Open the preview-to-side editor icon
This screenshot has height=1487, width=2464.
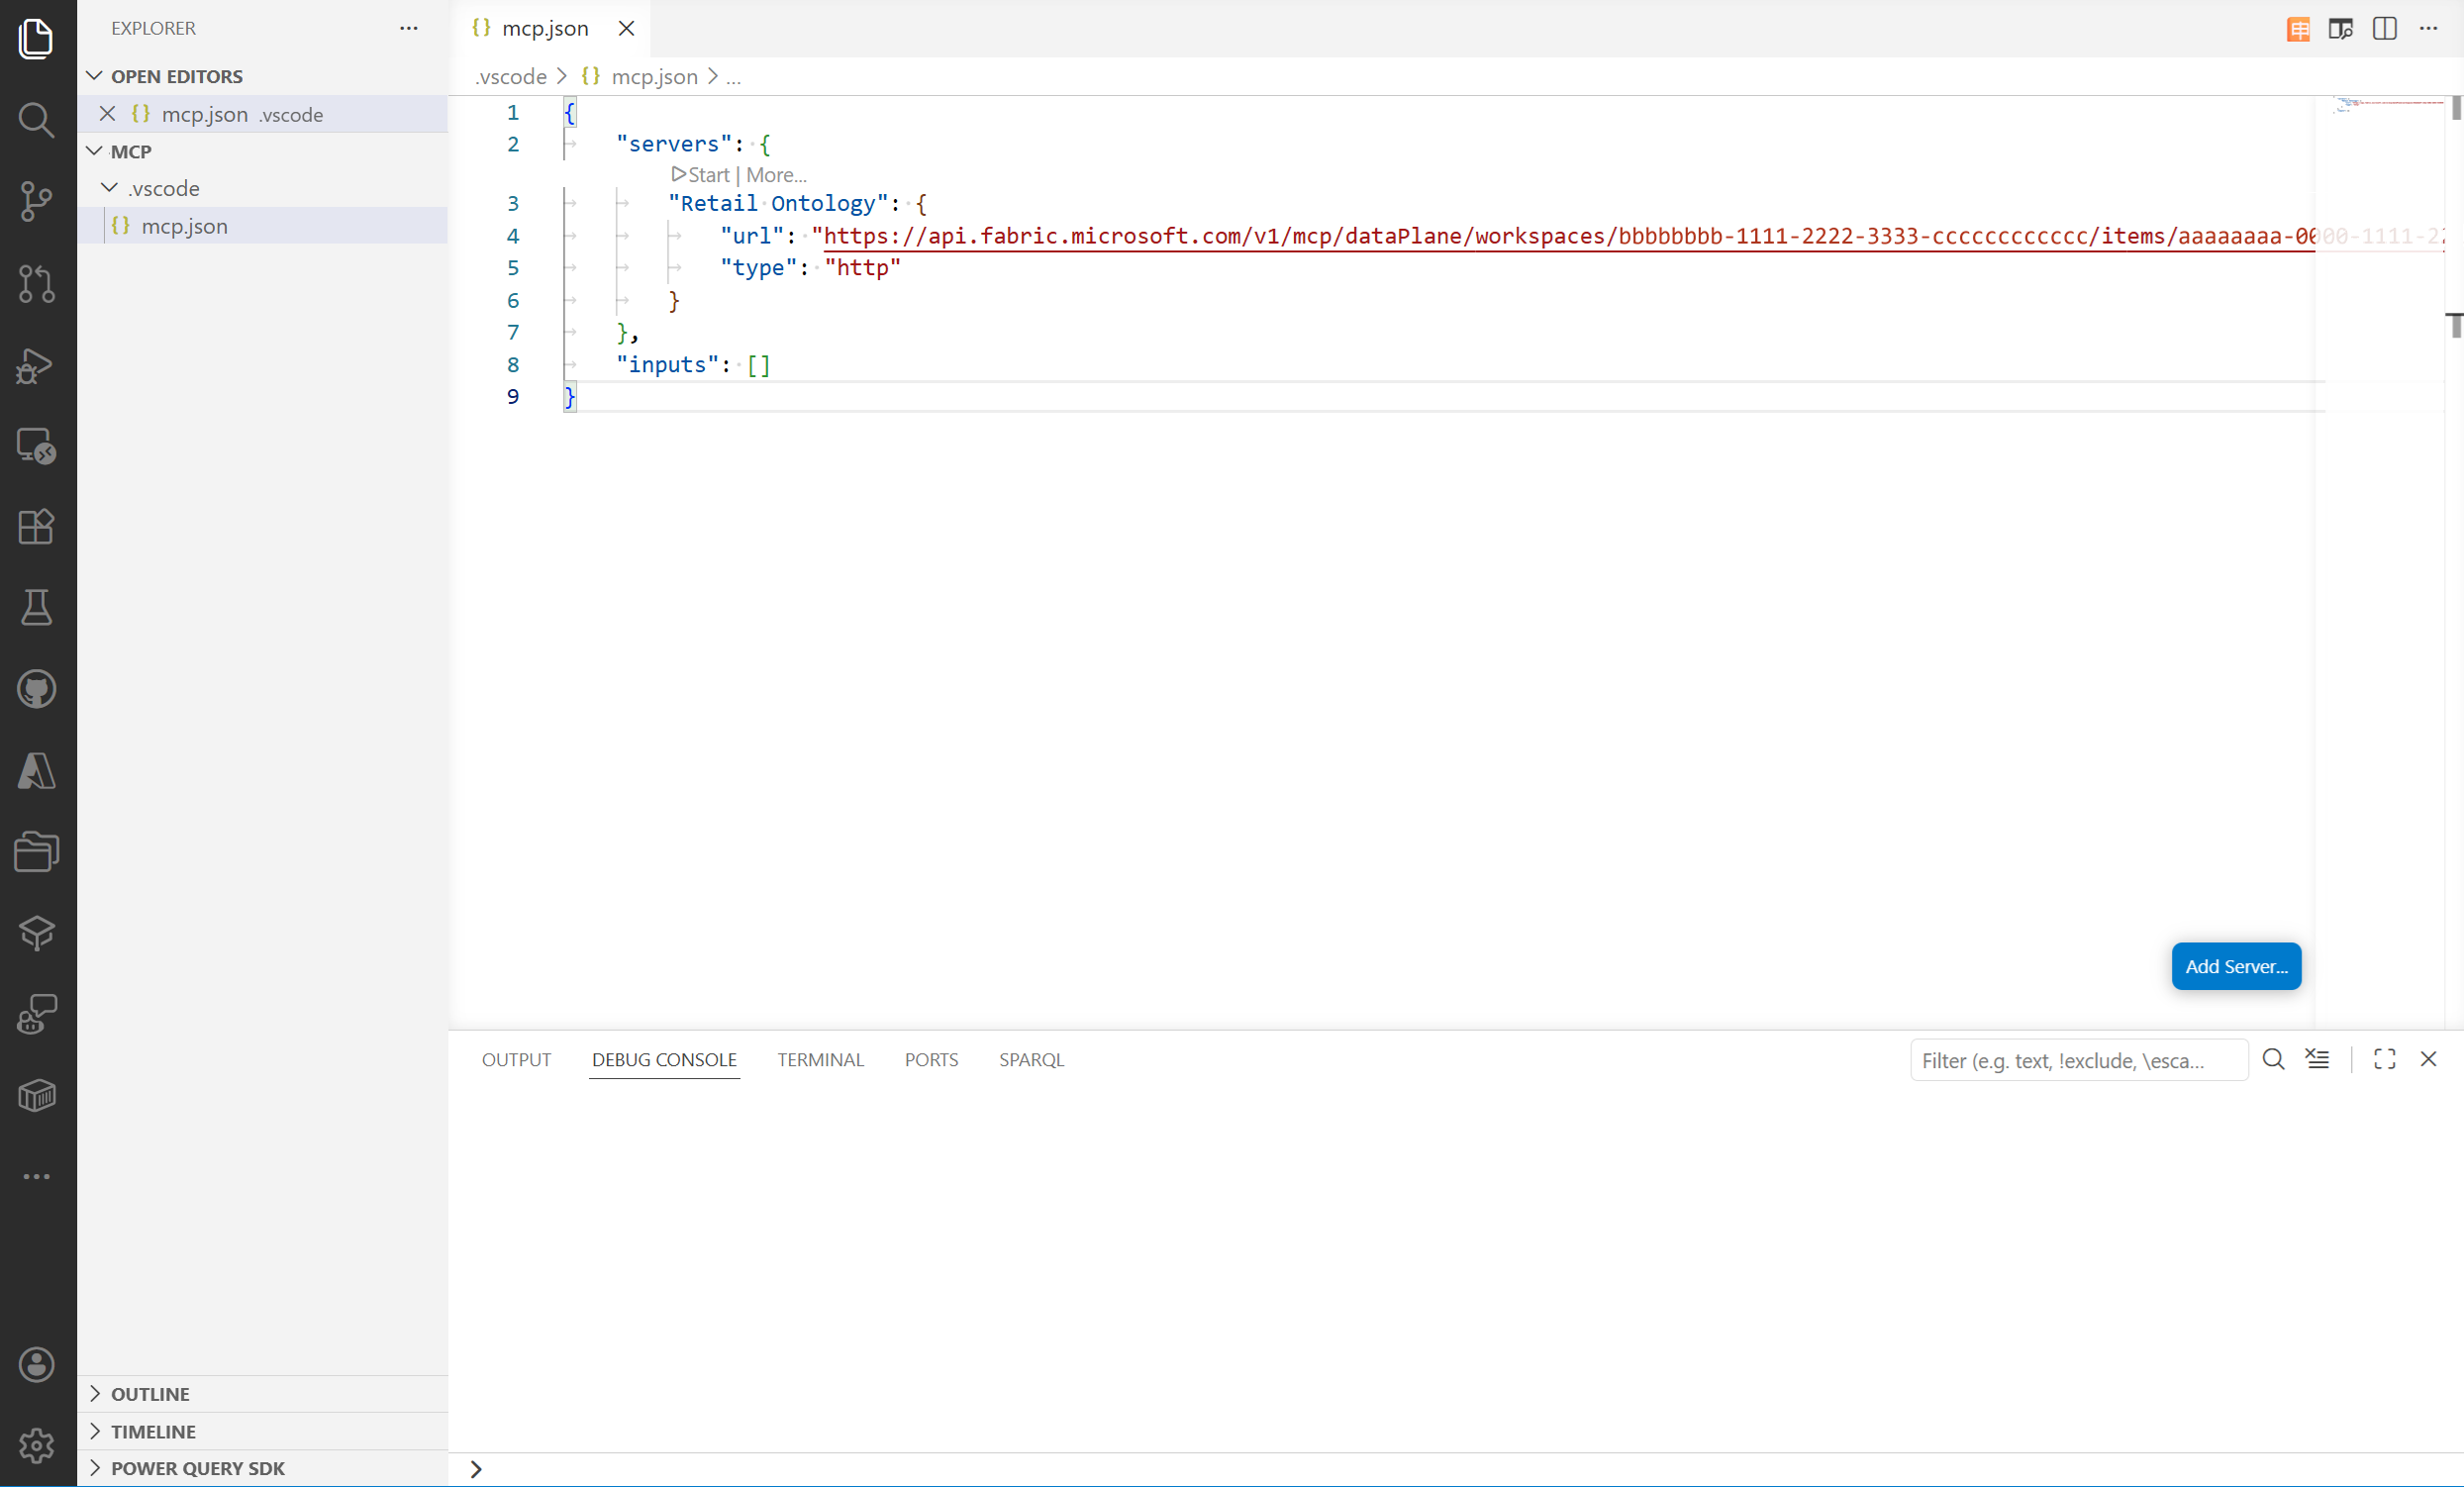point(2340,29)
